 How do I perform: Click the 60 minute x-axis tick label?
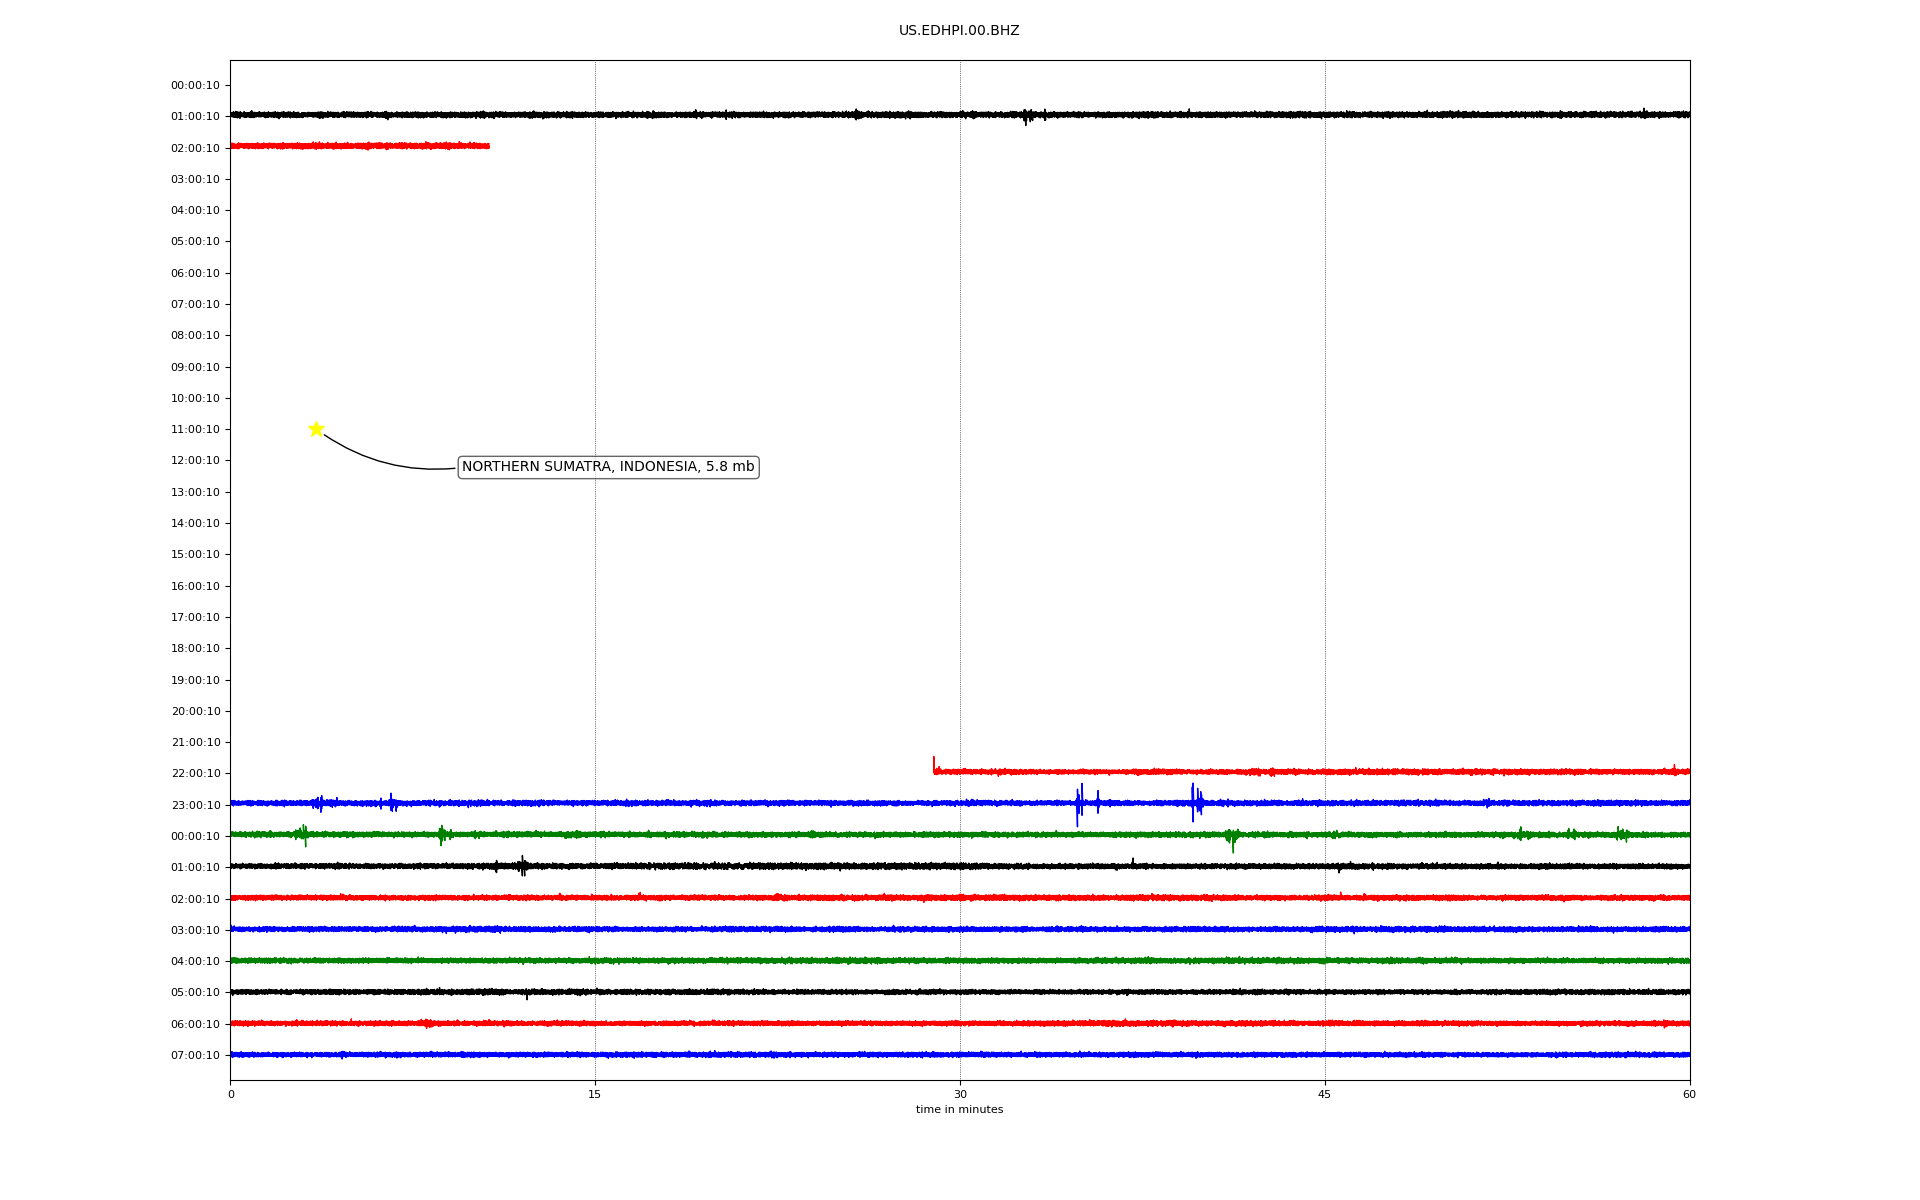click(x=1689, y=1094)
